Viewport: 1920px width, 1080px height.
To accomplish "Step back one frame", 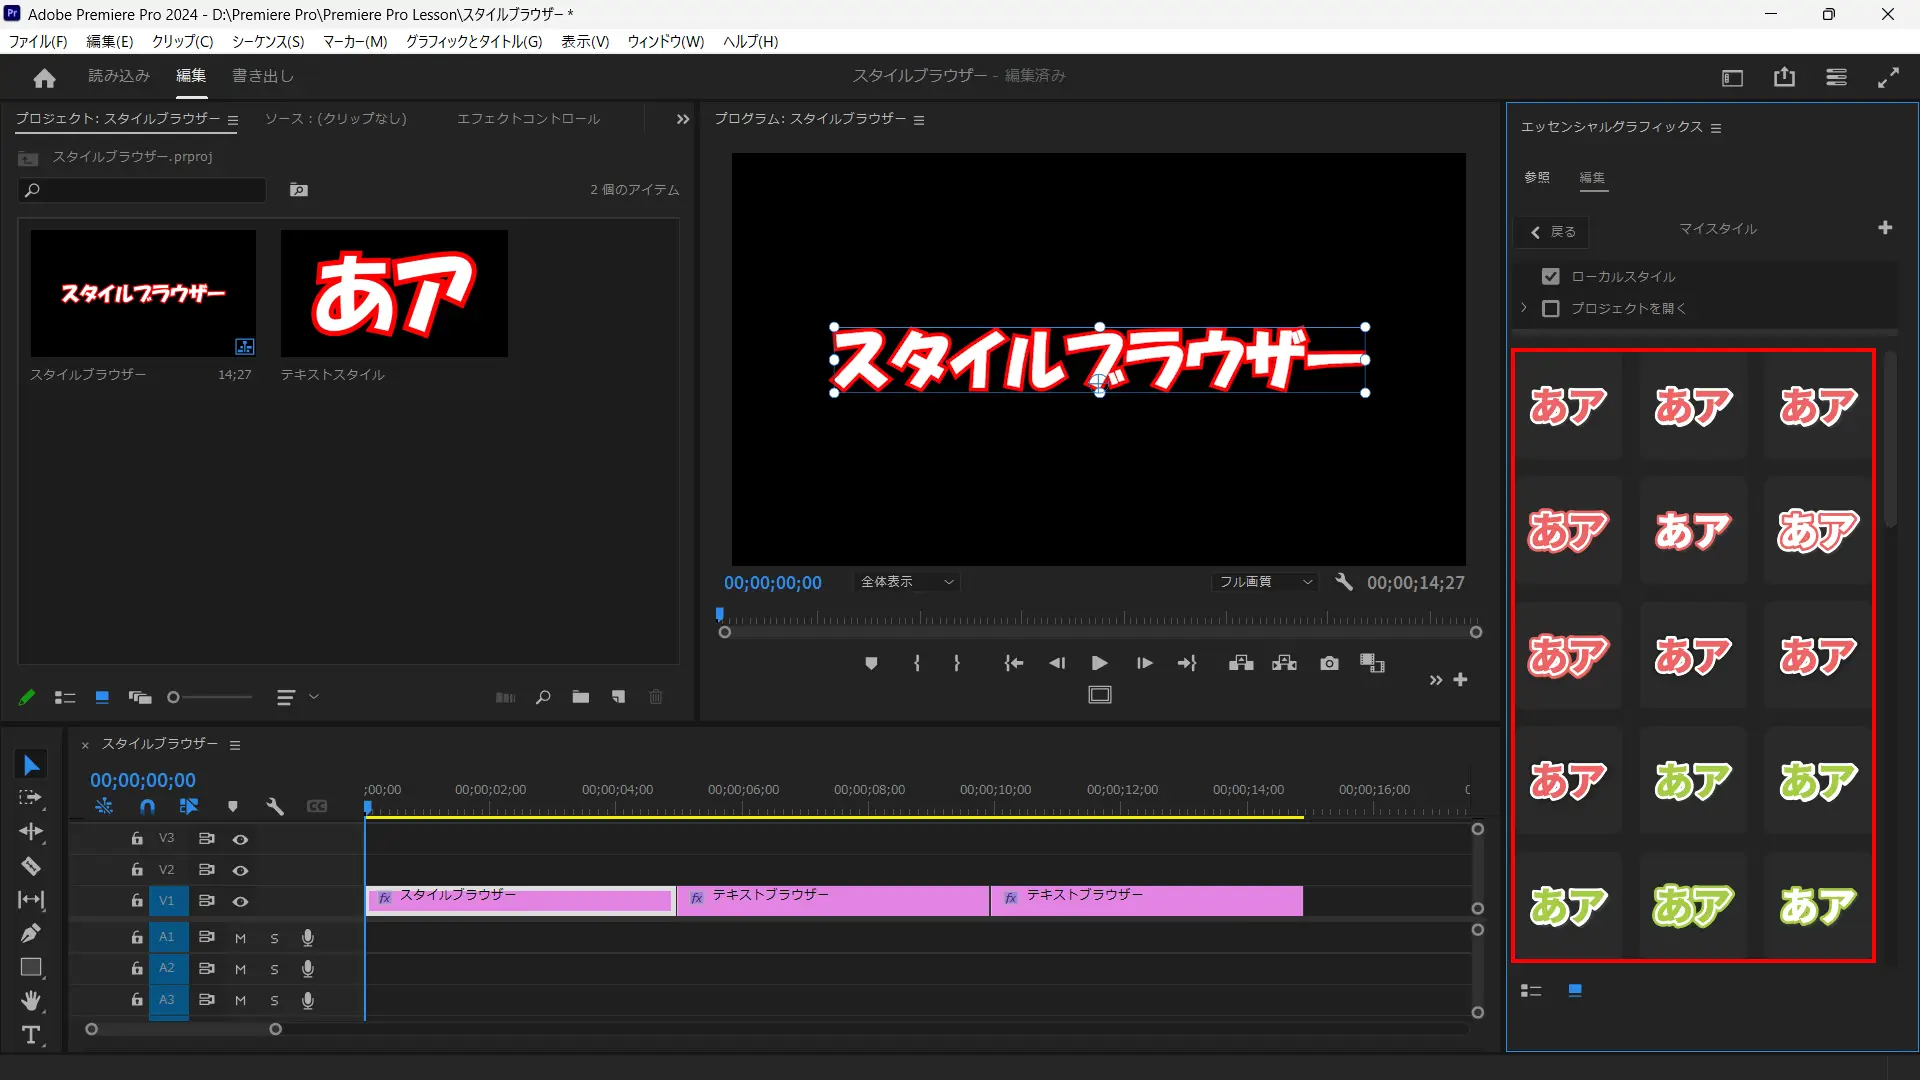I will 1057,663.
